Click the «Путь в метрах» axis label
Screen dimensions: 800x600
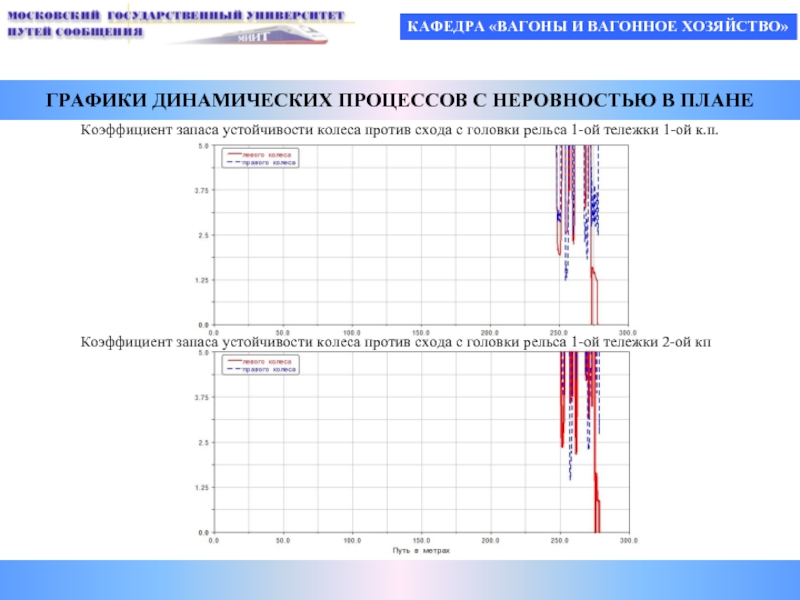[x=421, y=551]
